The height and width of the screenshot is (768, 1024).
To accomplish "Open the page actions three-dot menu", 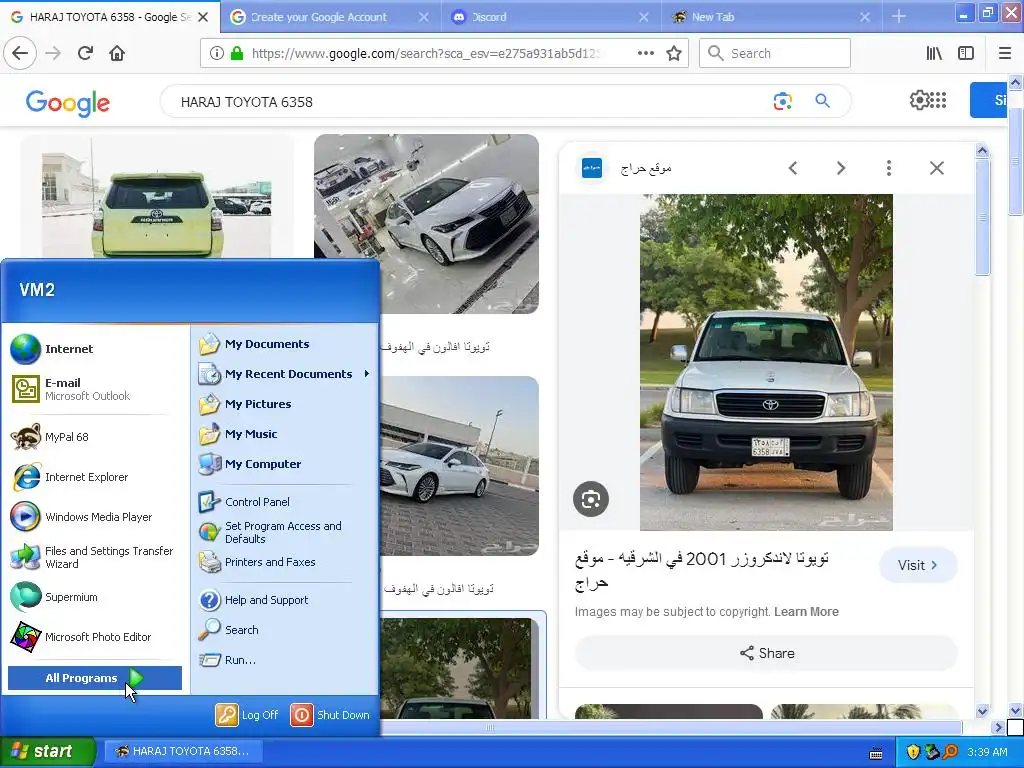I will click(645, 53).
